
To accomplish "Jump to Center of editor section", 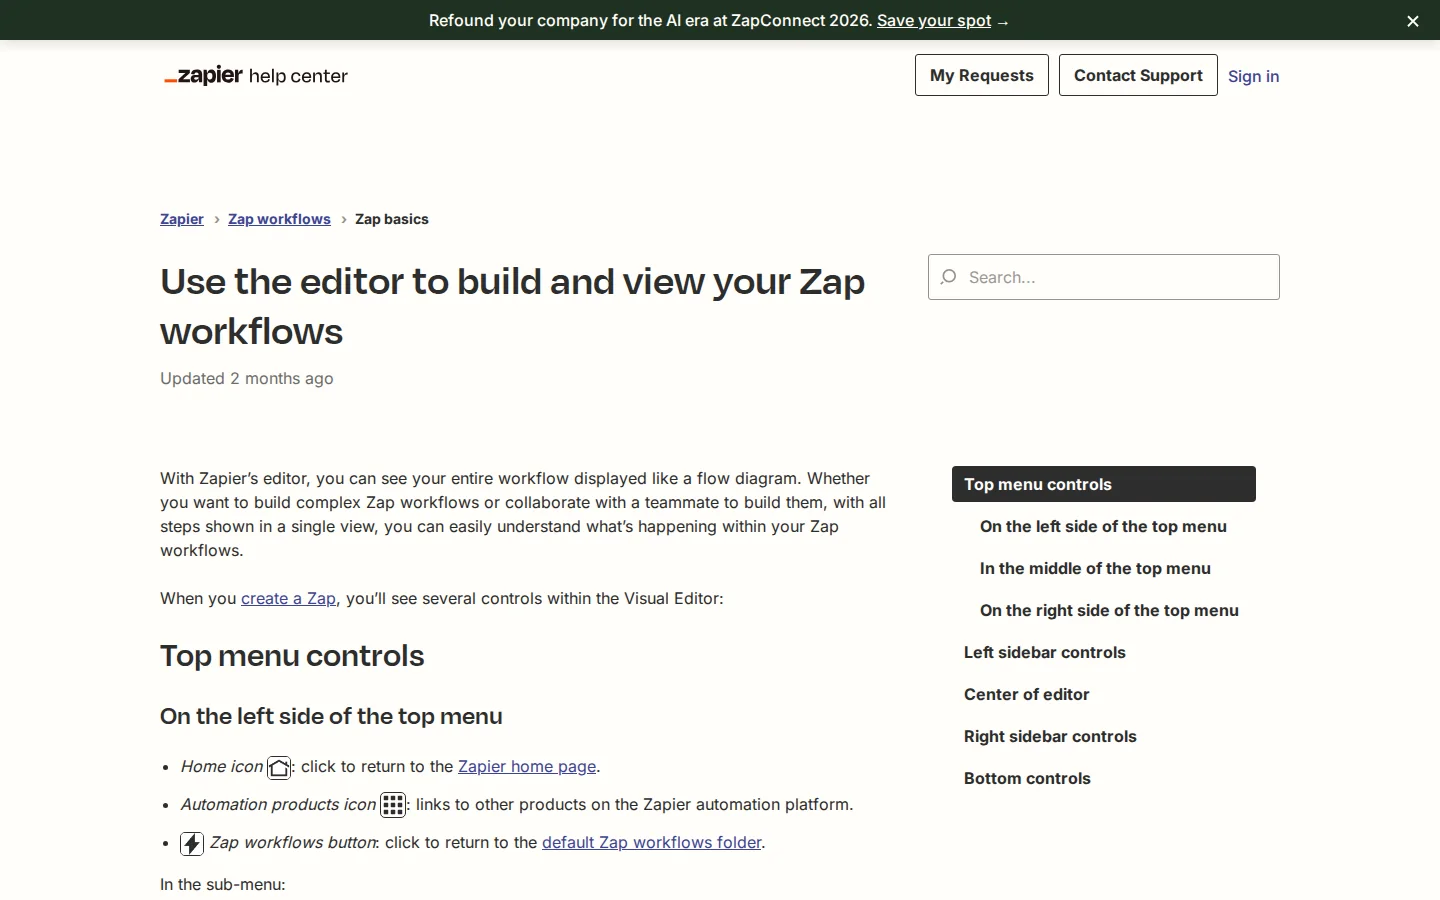I will coord(1027,694).
